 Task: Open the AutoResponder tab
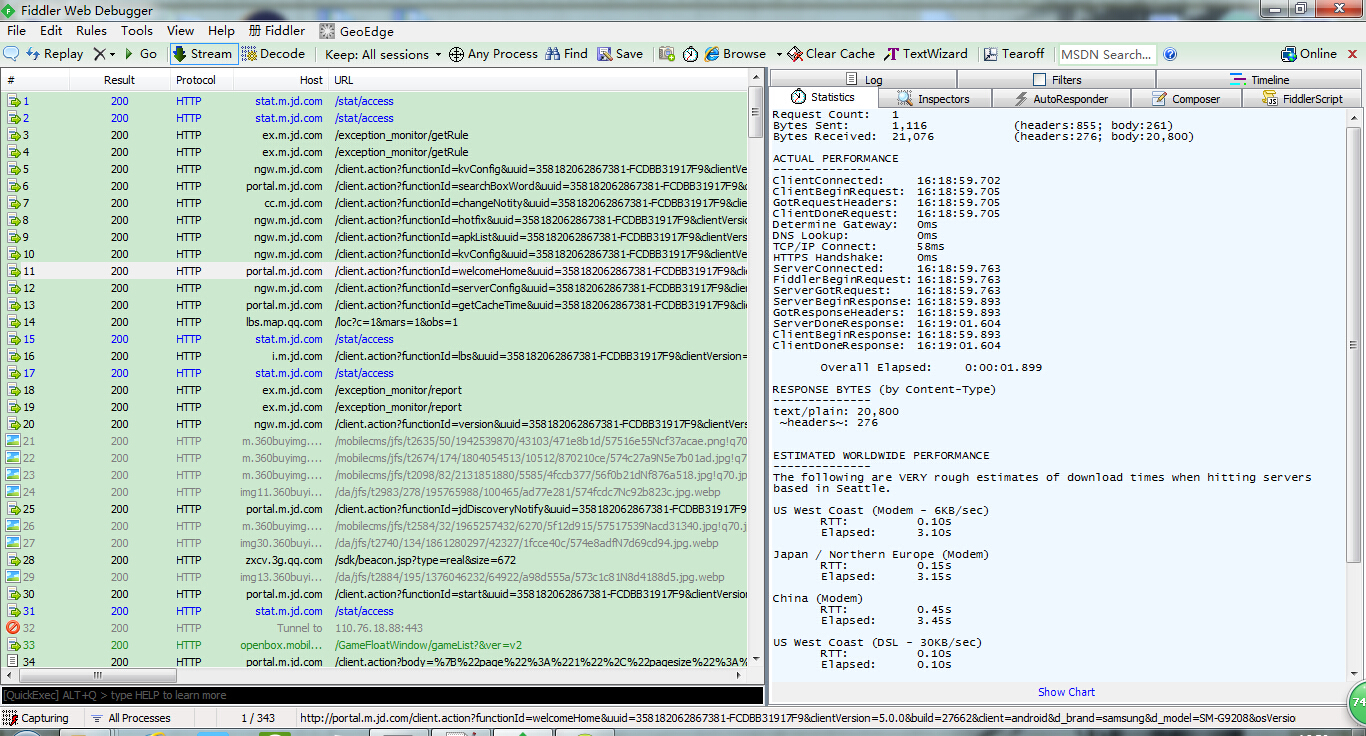(x=1060, y=98)
